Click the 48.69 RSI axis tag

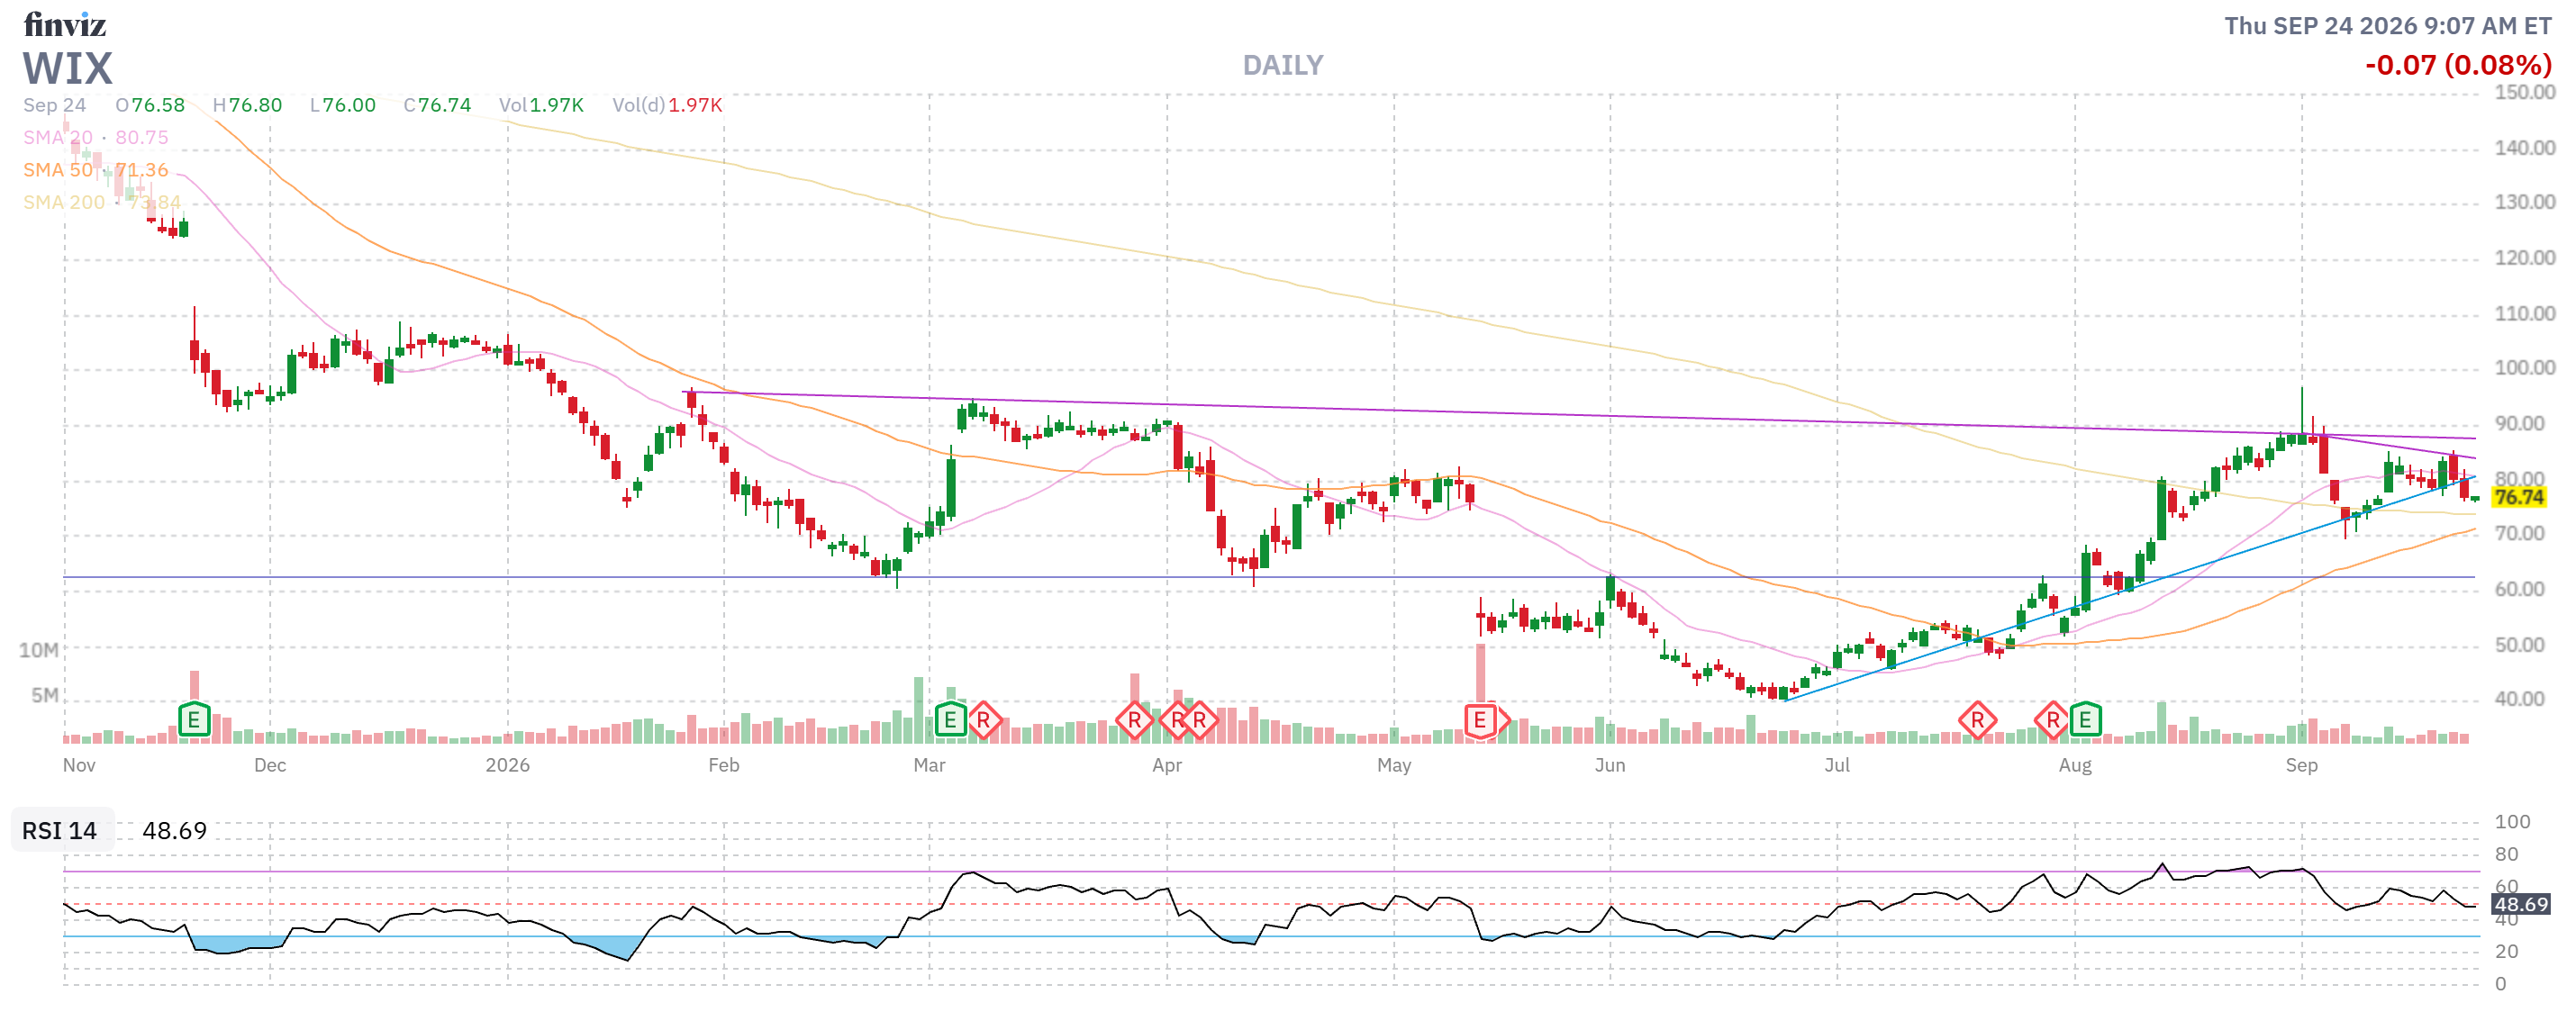click(2521, 904)
